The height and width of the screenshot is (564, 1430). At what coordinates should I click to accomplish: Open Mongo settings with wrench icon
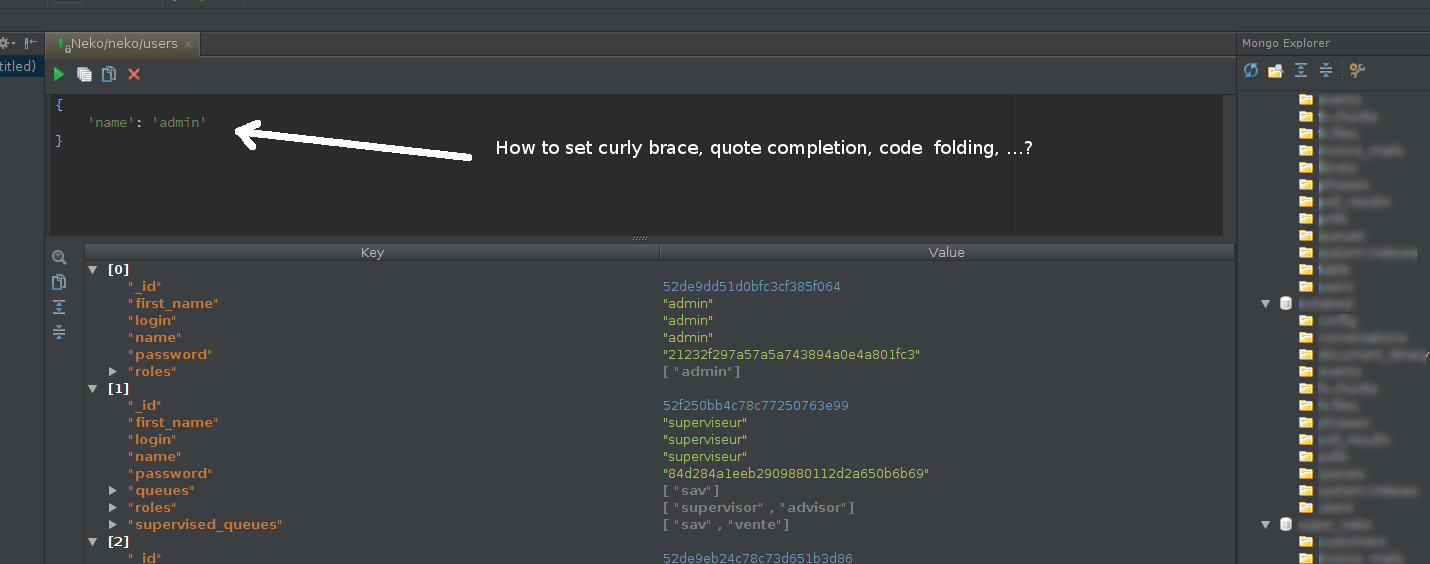[1357, 70]
